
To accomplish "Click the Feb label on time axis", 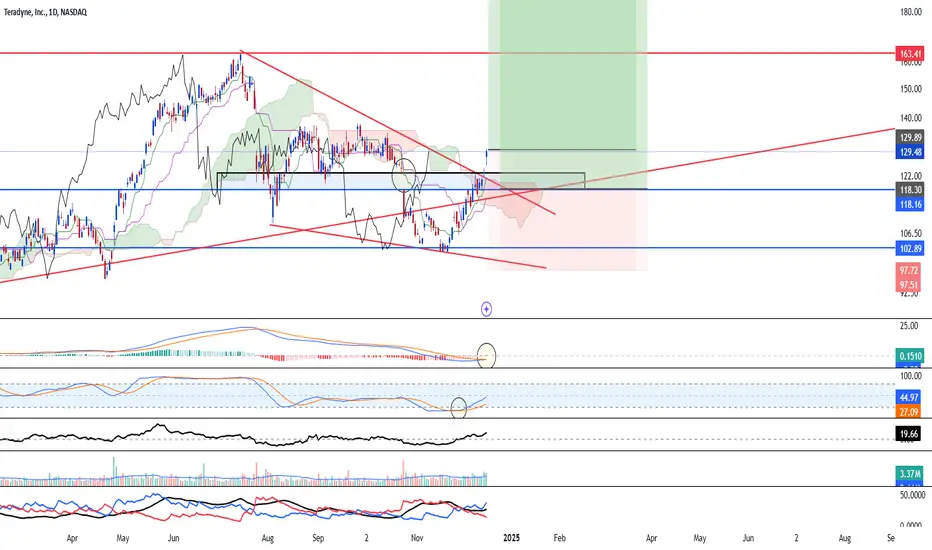I will (559, 538).
